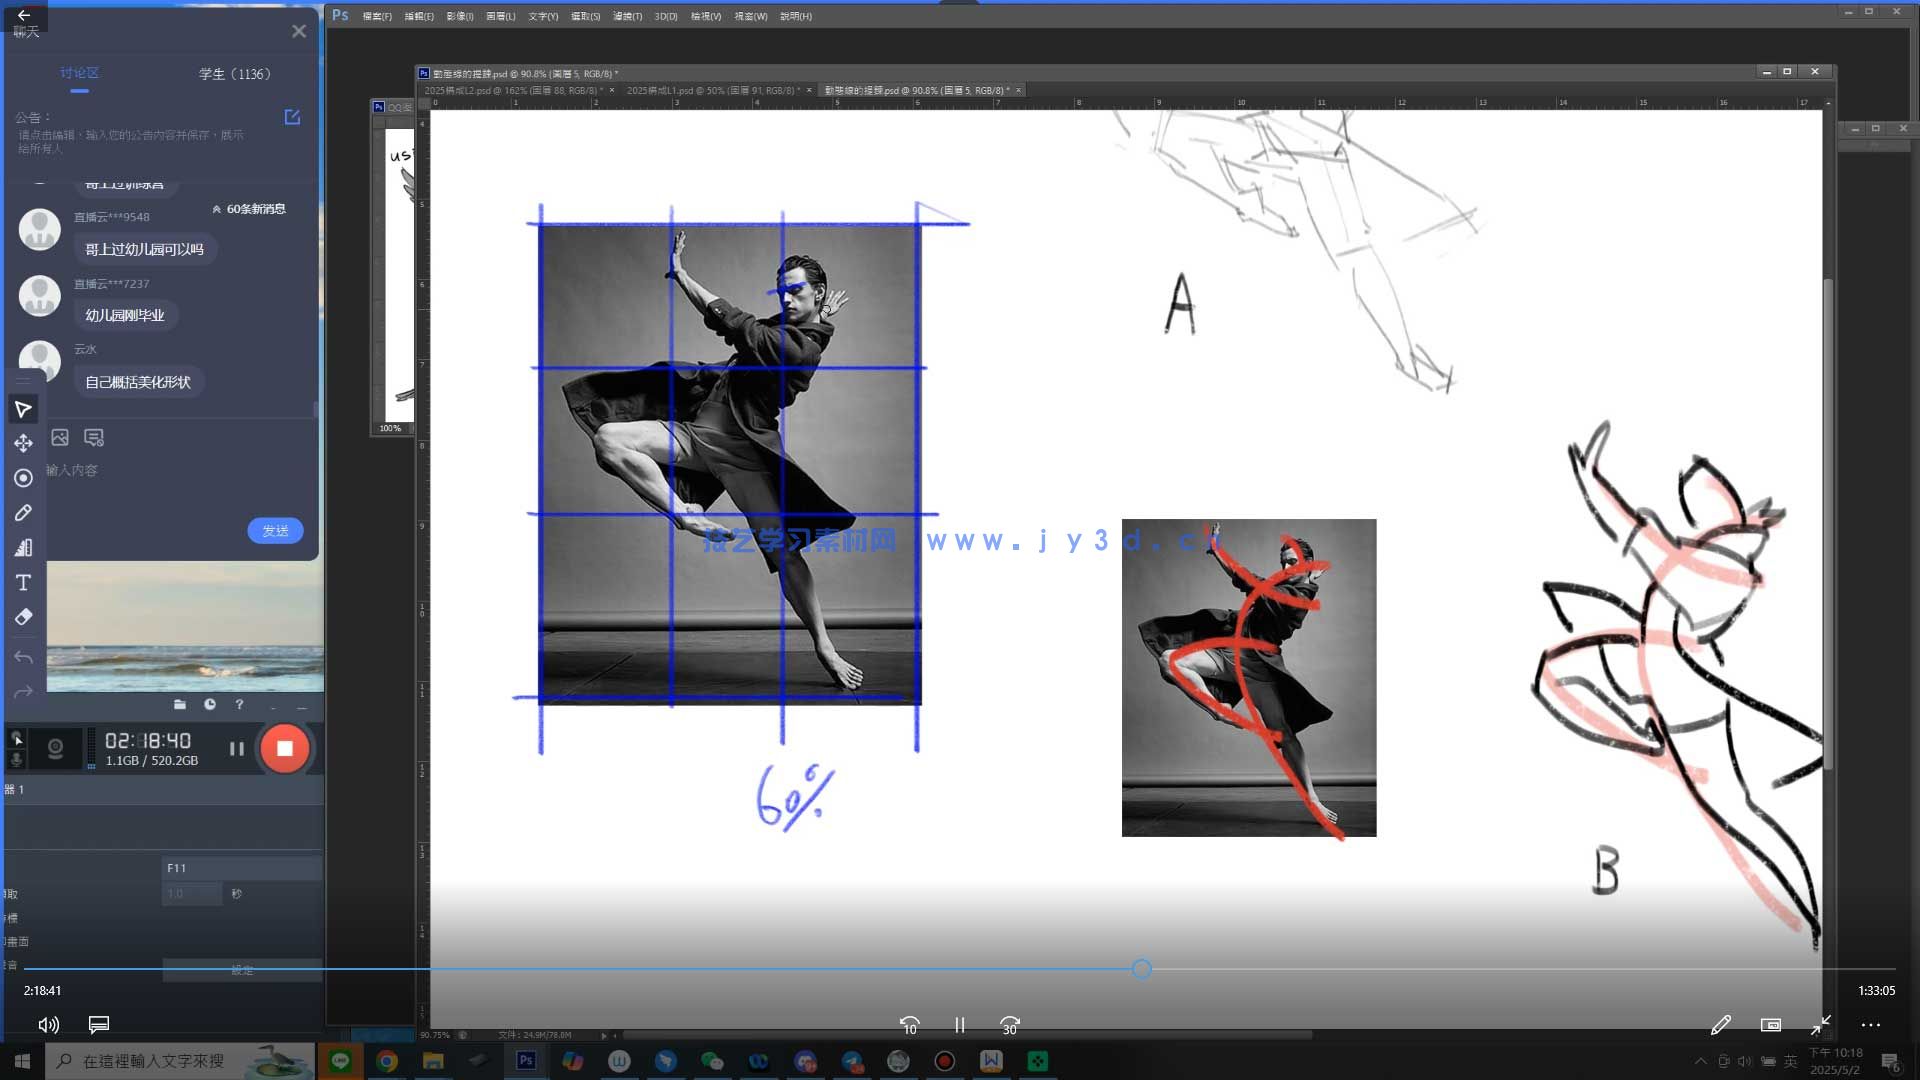Stop recording with the red stop button

(x=284, y=748)
